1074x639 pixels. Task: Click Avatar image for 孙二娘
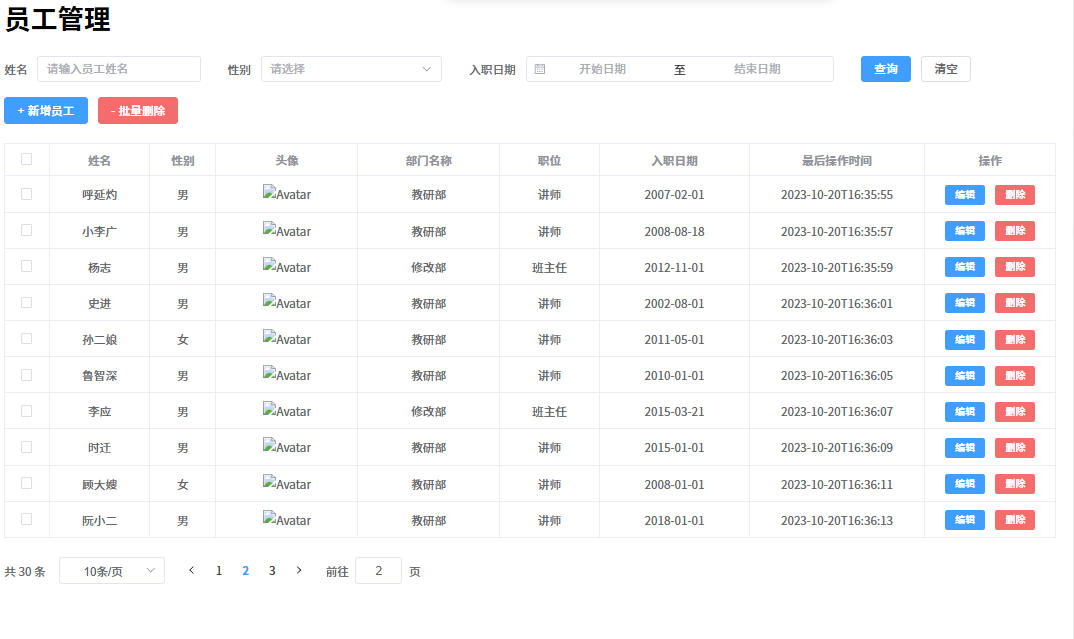point(287,338)
